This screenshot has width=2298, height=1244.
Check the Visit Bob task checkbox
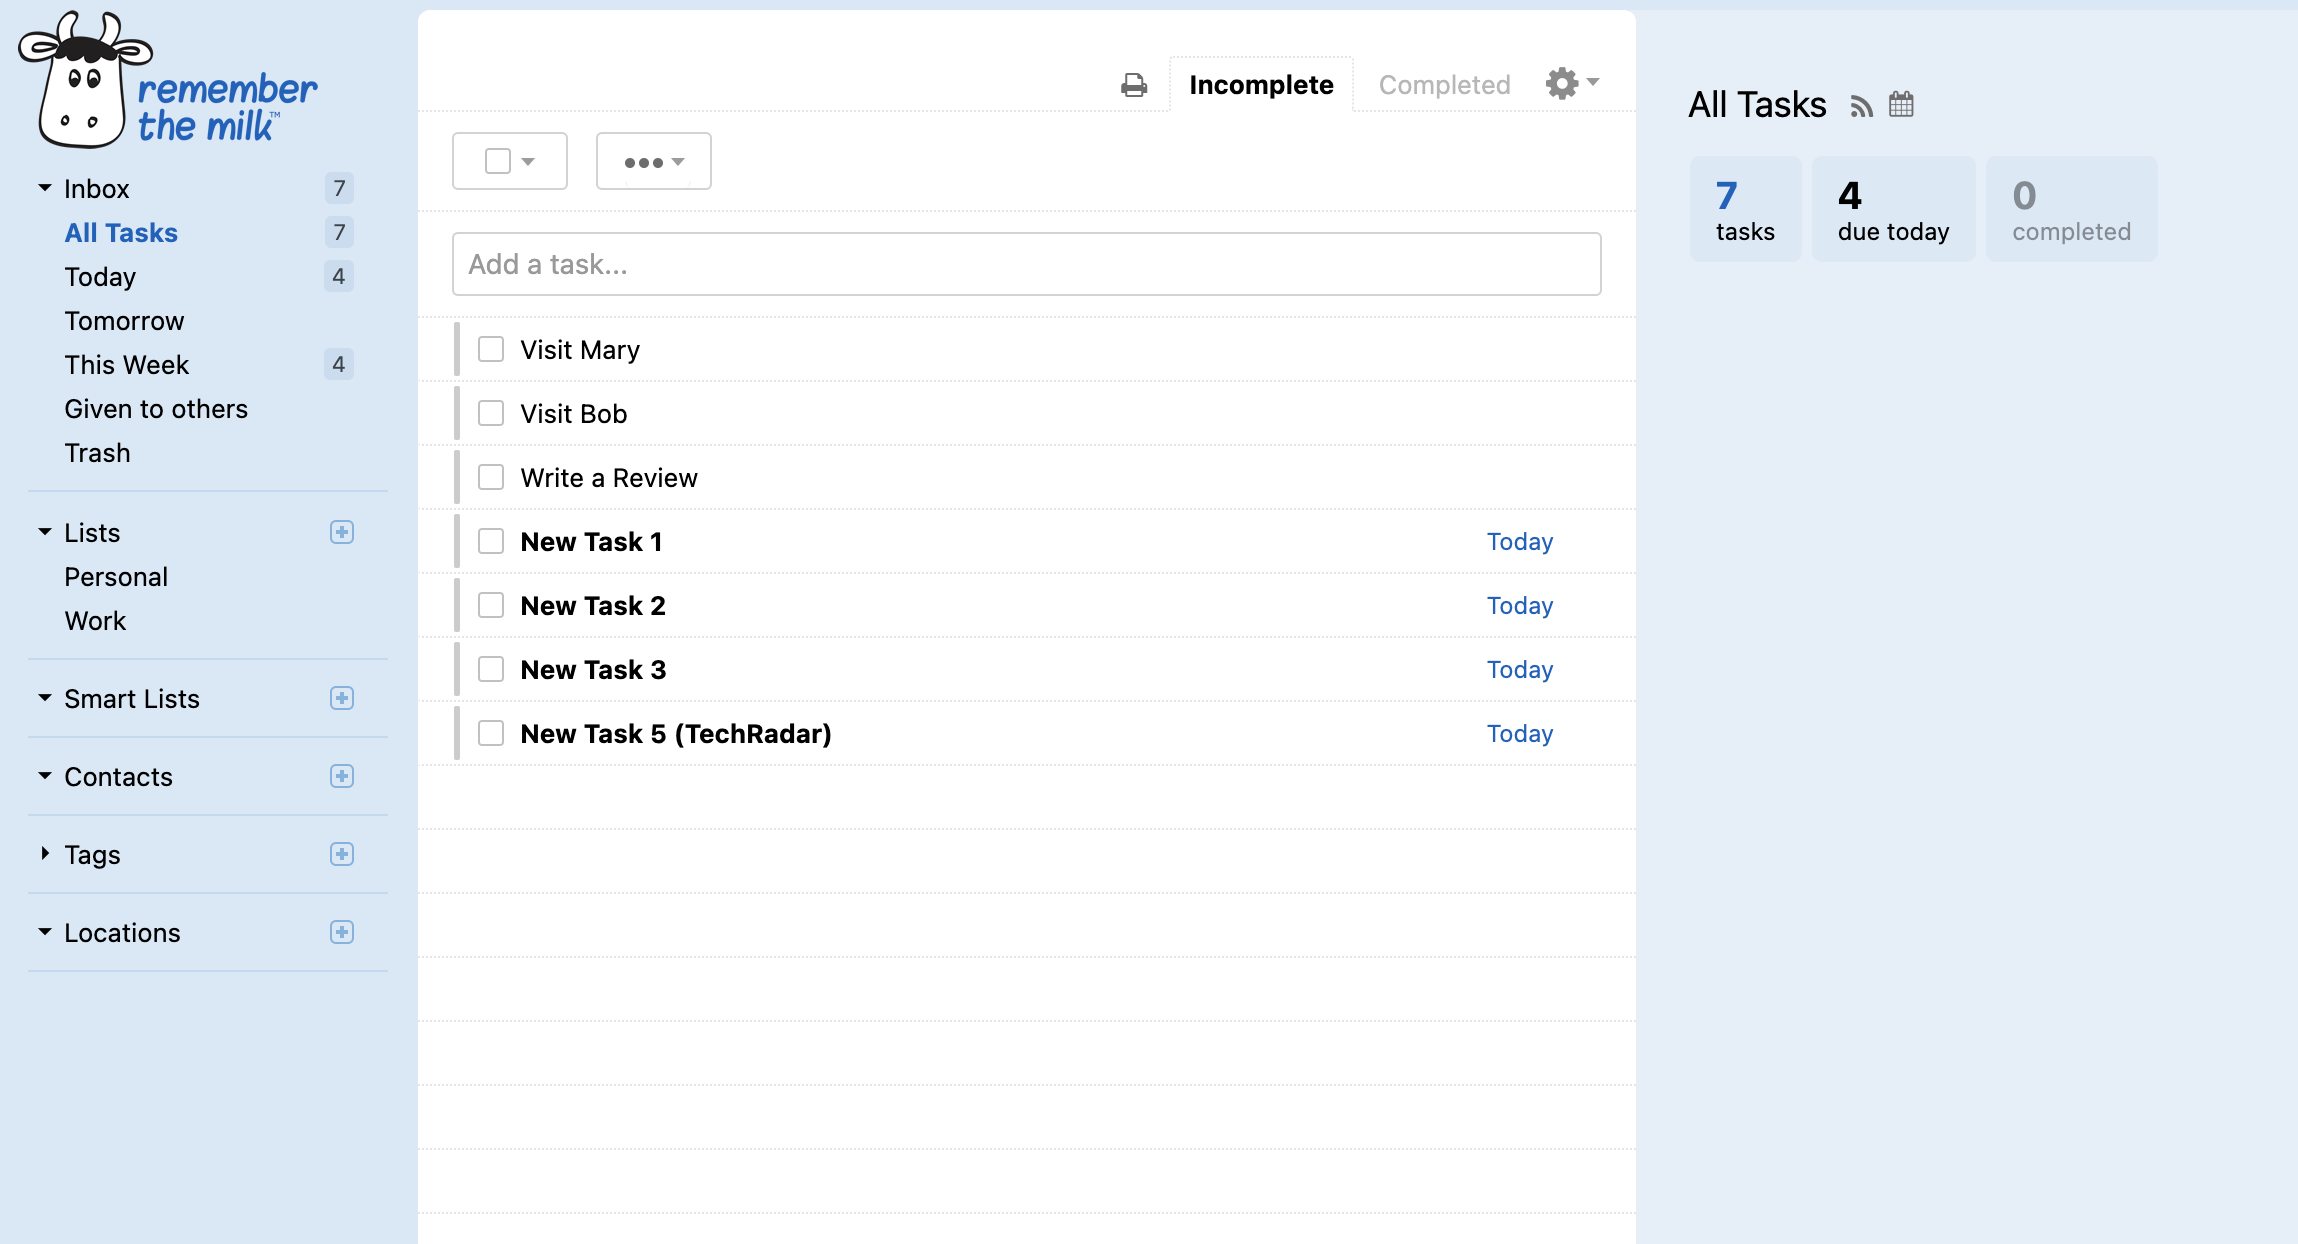pos(491,413)
